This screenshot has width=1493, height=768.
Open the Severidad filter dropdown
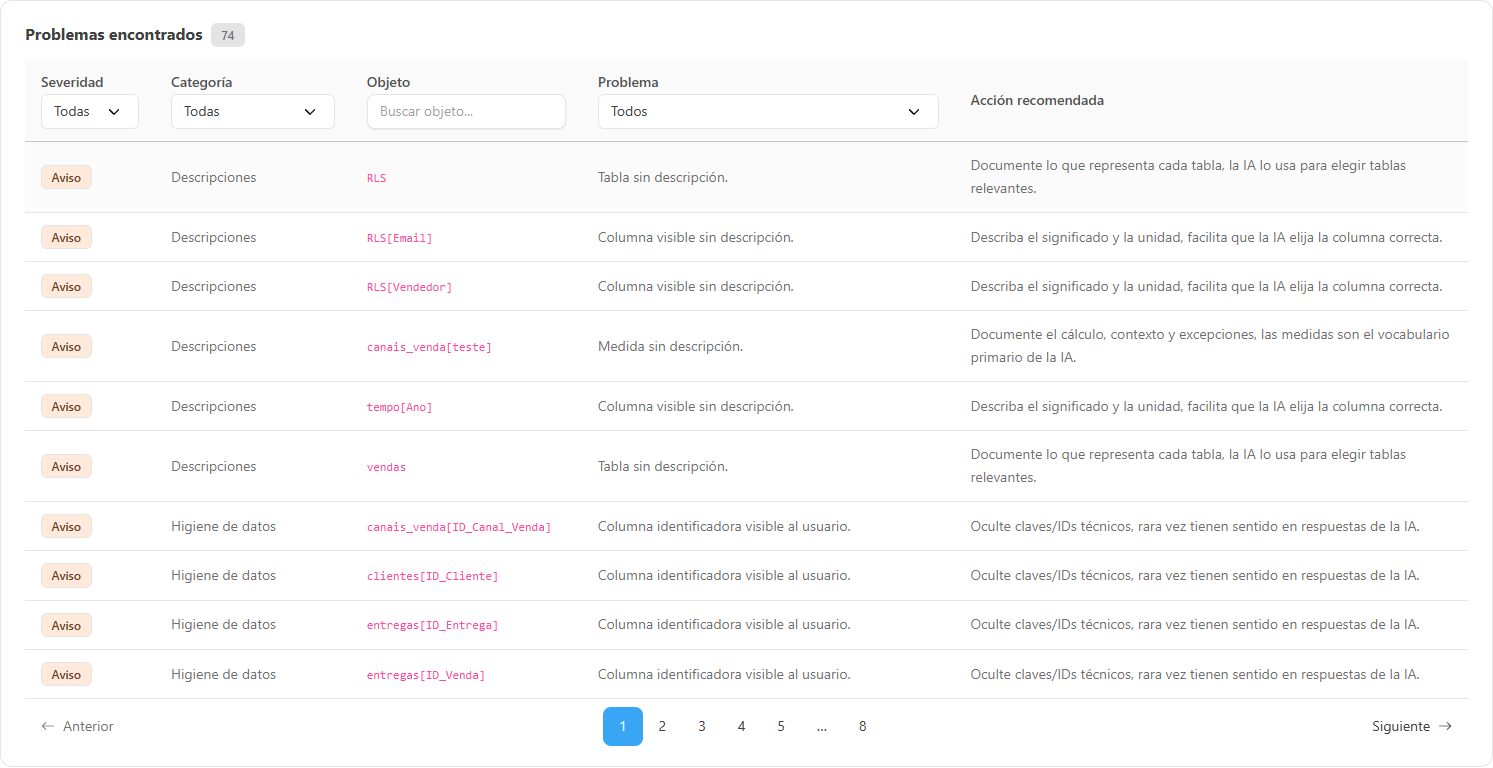[89, 112]
